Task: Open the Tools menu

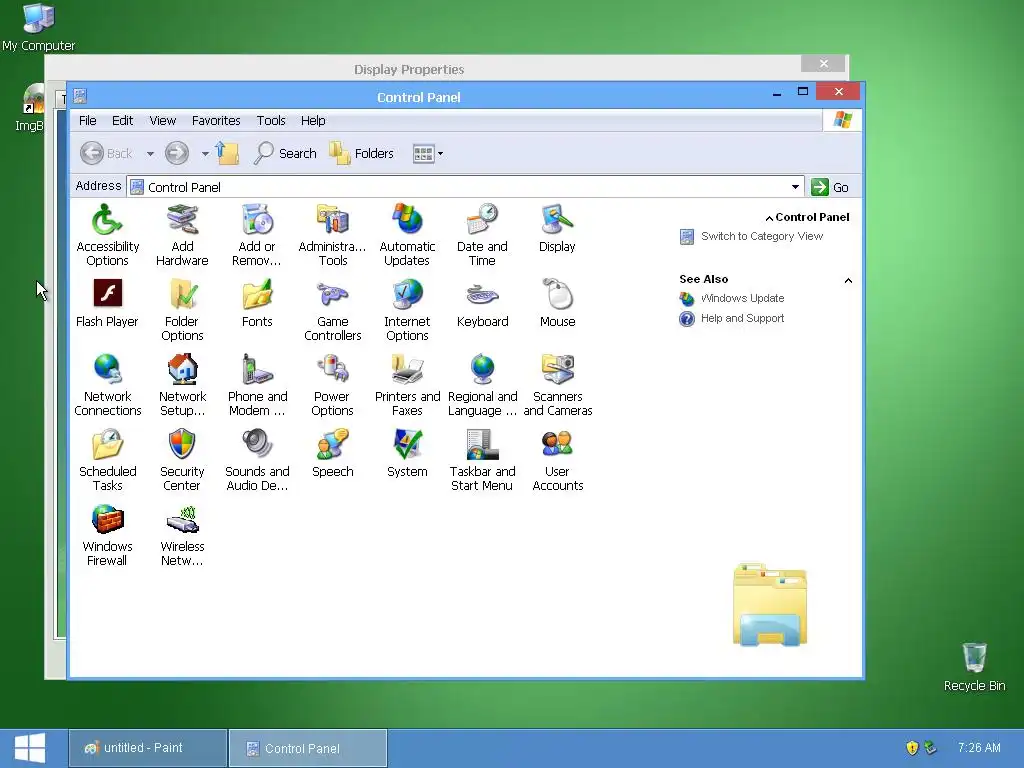Action: click(271, 121)
